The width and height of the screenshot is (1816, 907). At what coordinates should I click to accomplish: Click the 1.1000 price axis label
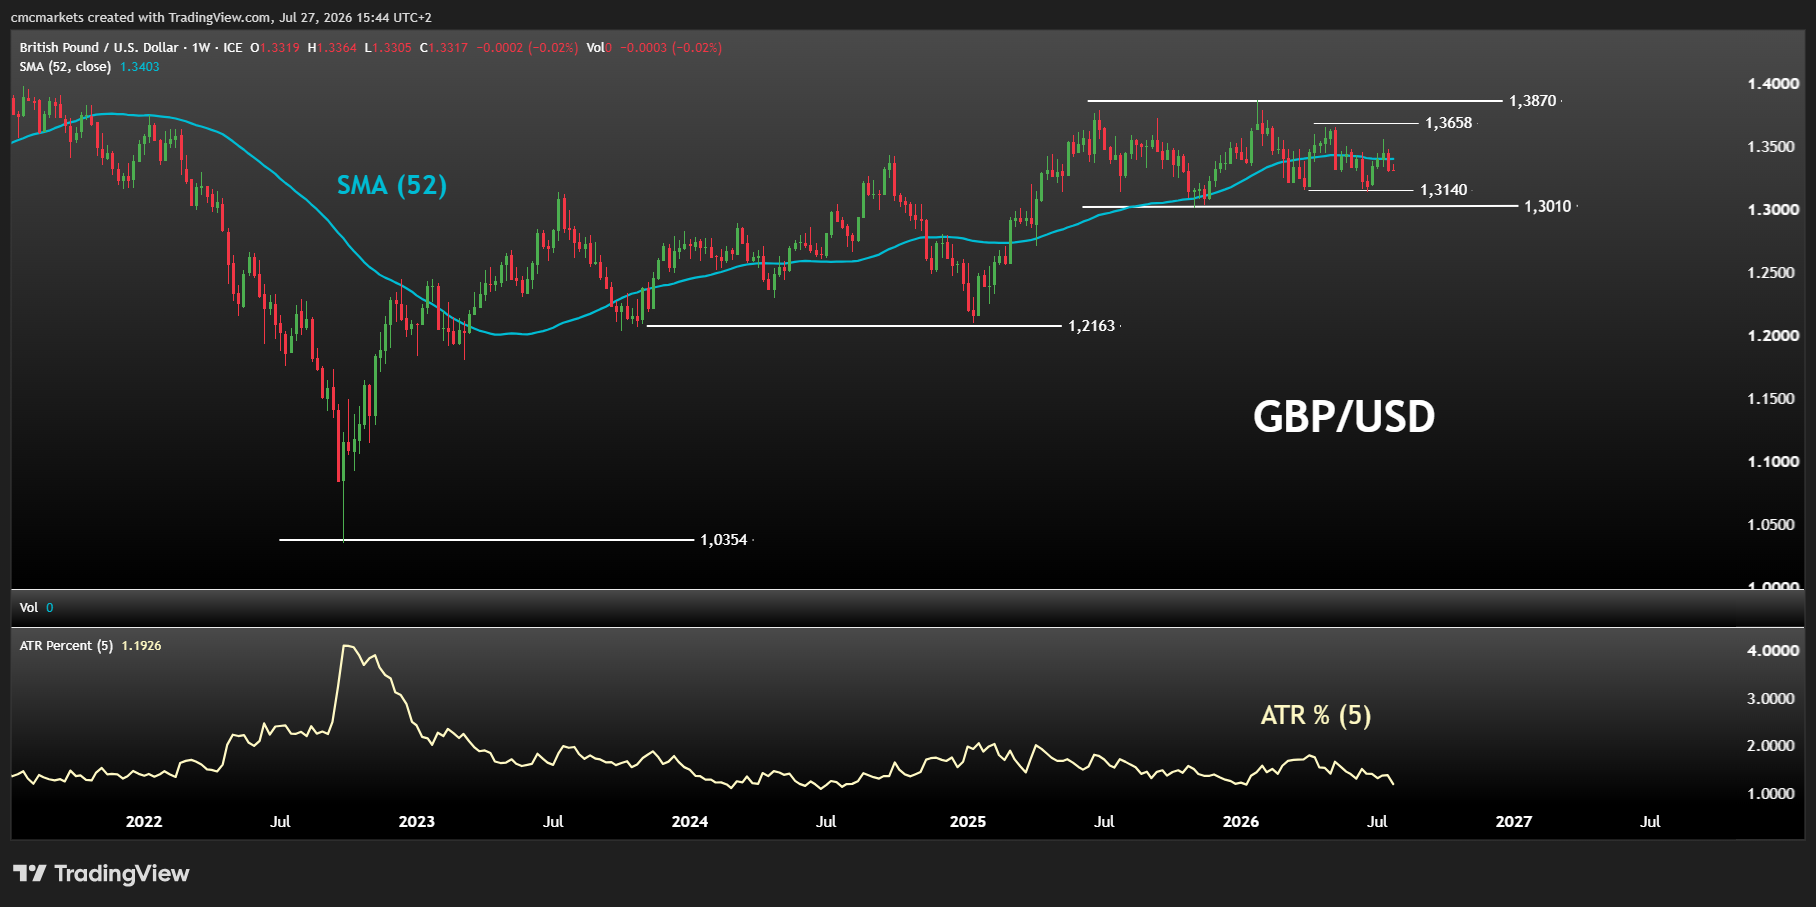click(1773, 462)
